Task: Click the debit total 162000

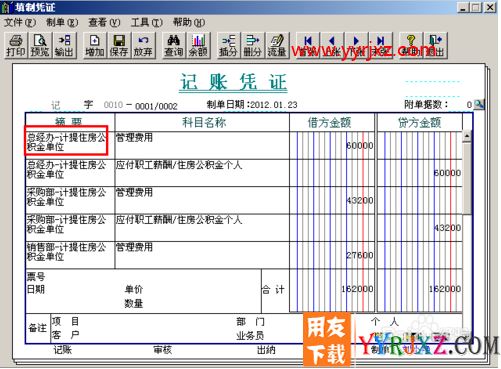Action: 357,289
